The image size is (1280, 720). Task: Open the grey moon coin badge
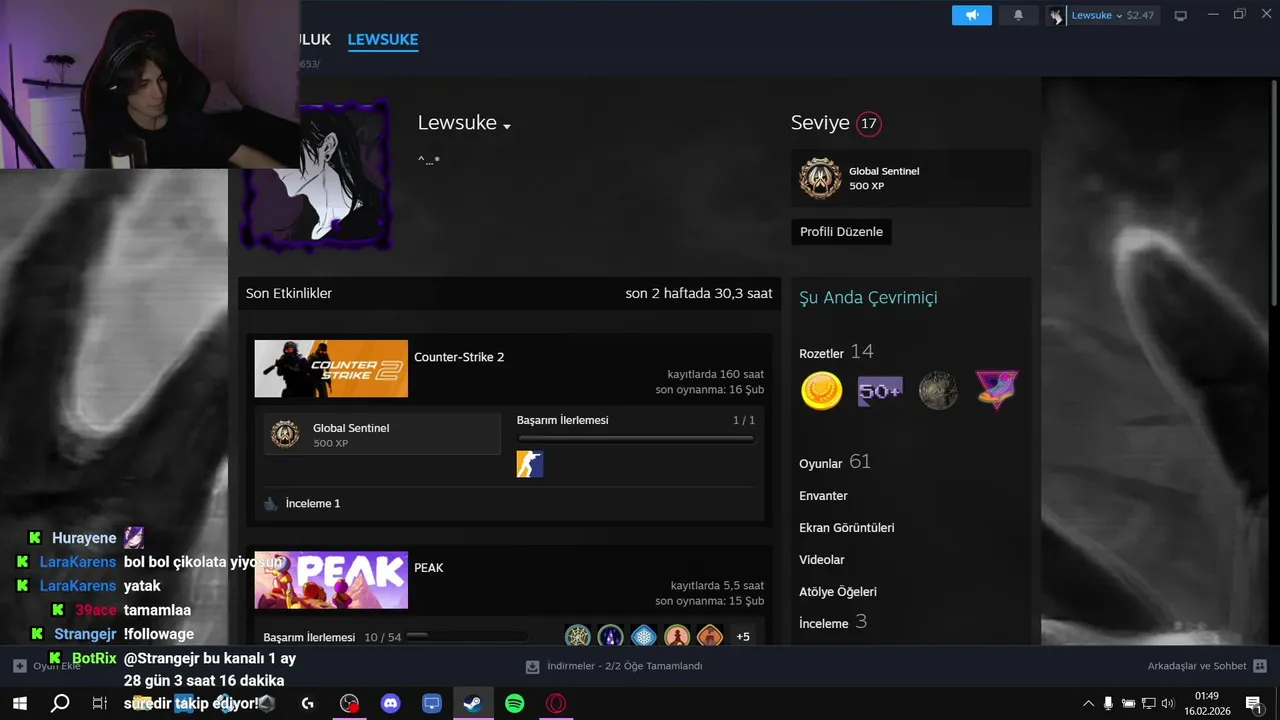pos(938,390)
